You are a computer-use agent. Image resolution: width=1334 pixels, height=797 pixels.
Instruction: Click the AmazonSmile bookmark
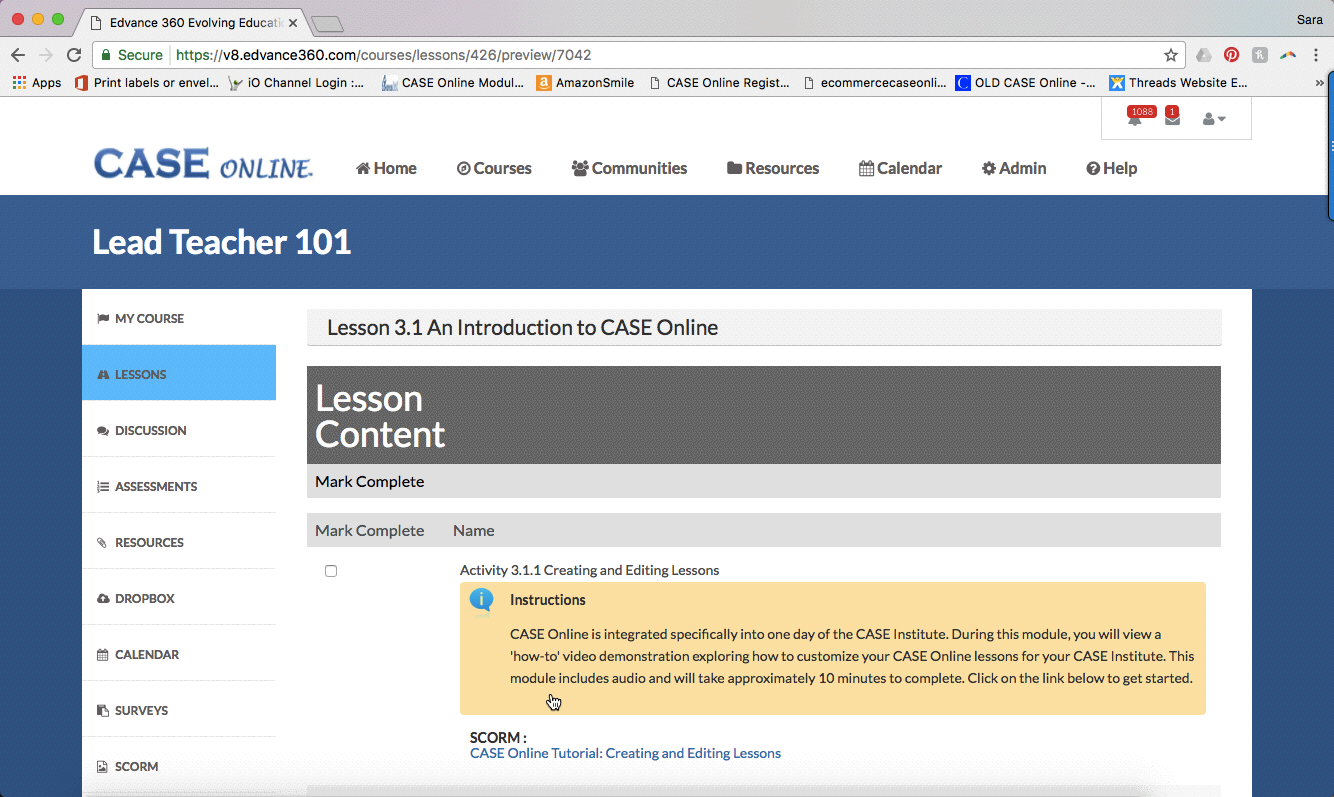586,83
